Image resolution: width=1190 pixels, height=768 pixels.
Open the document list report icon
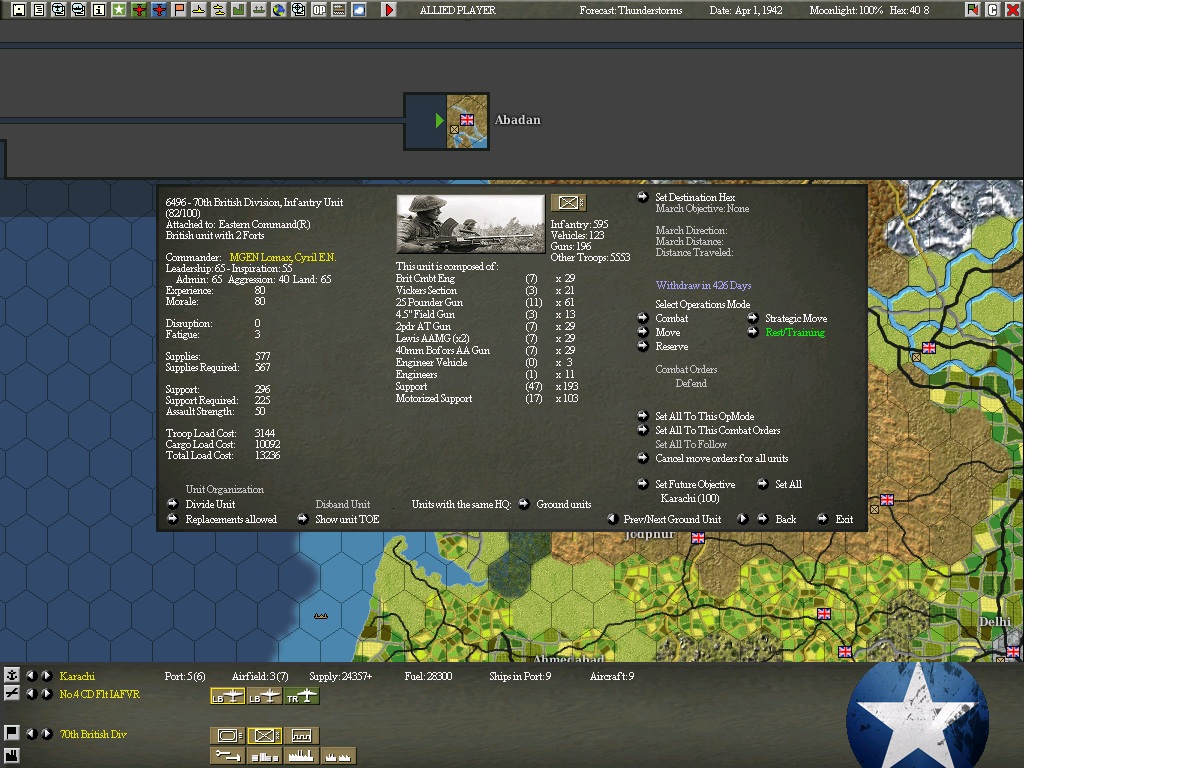39,10
